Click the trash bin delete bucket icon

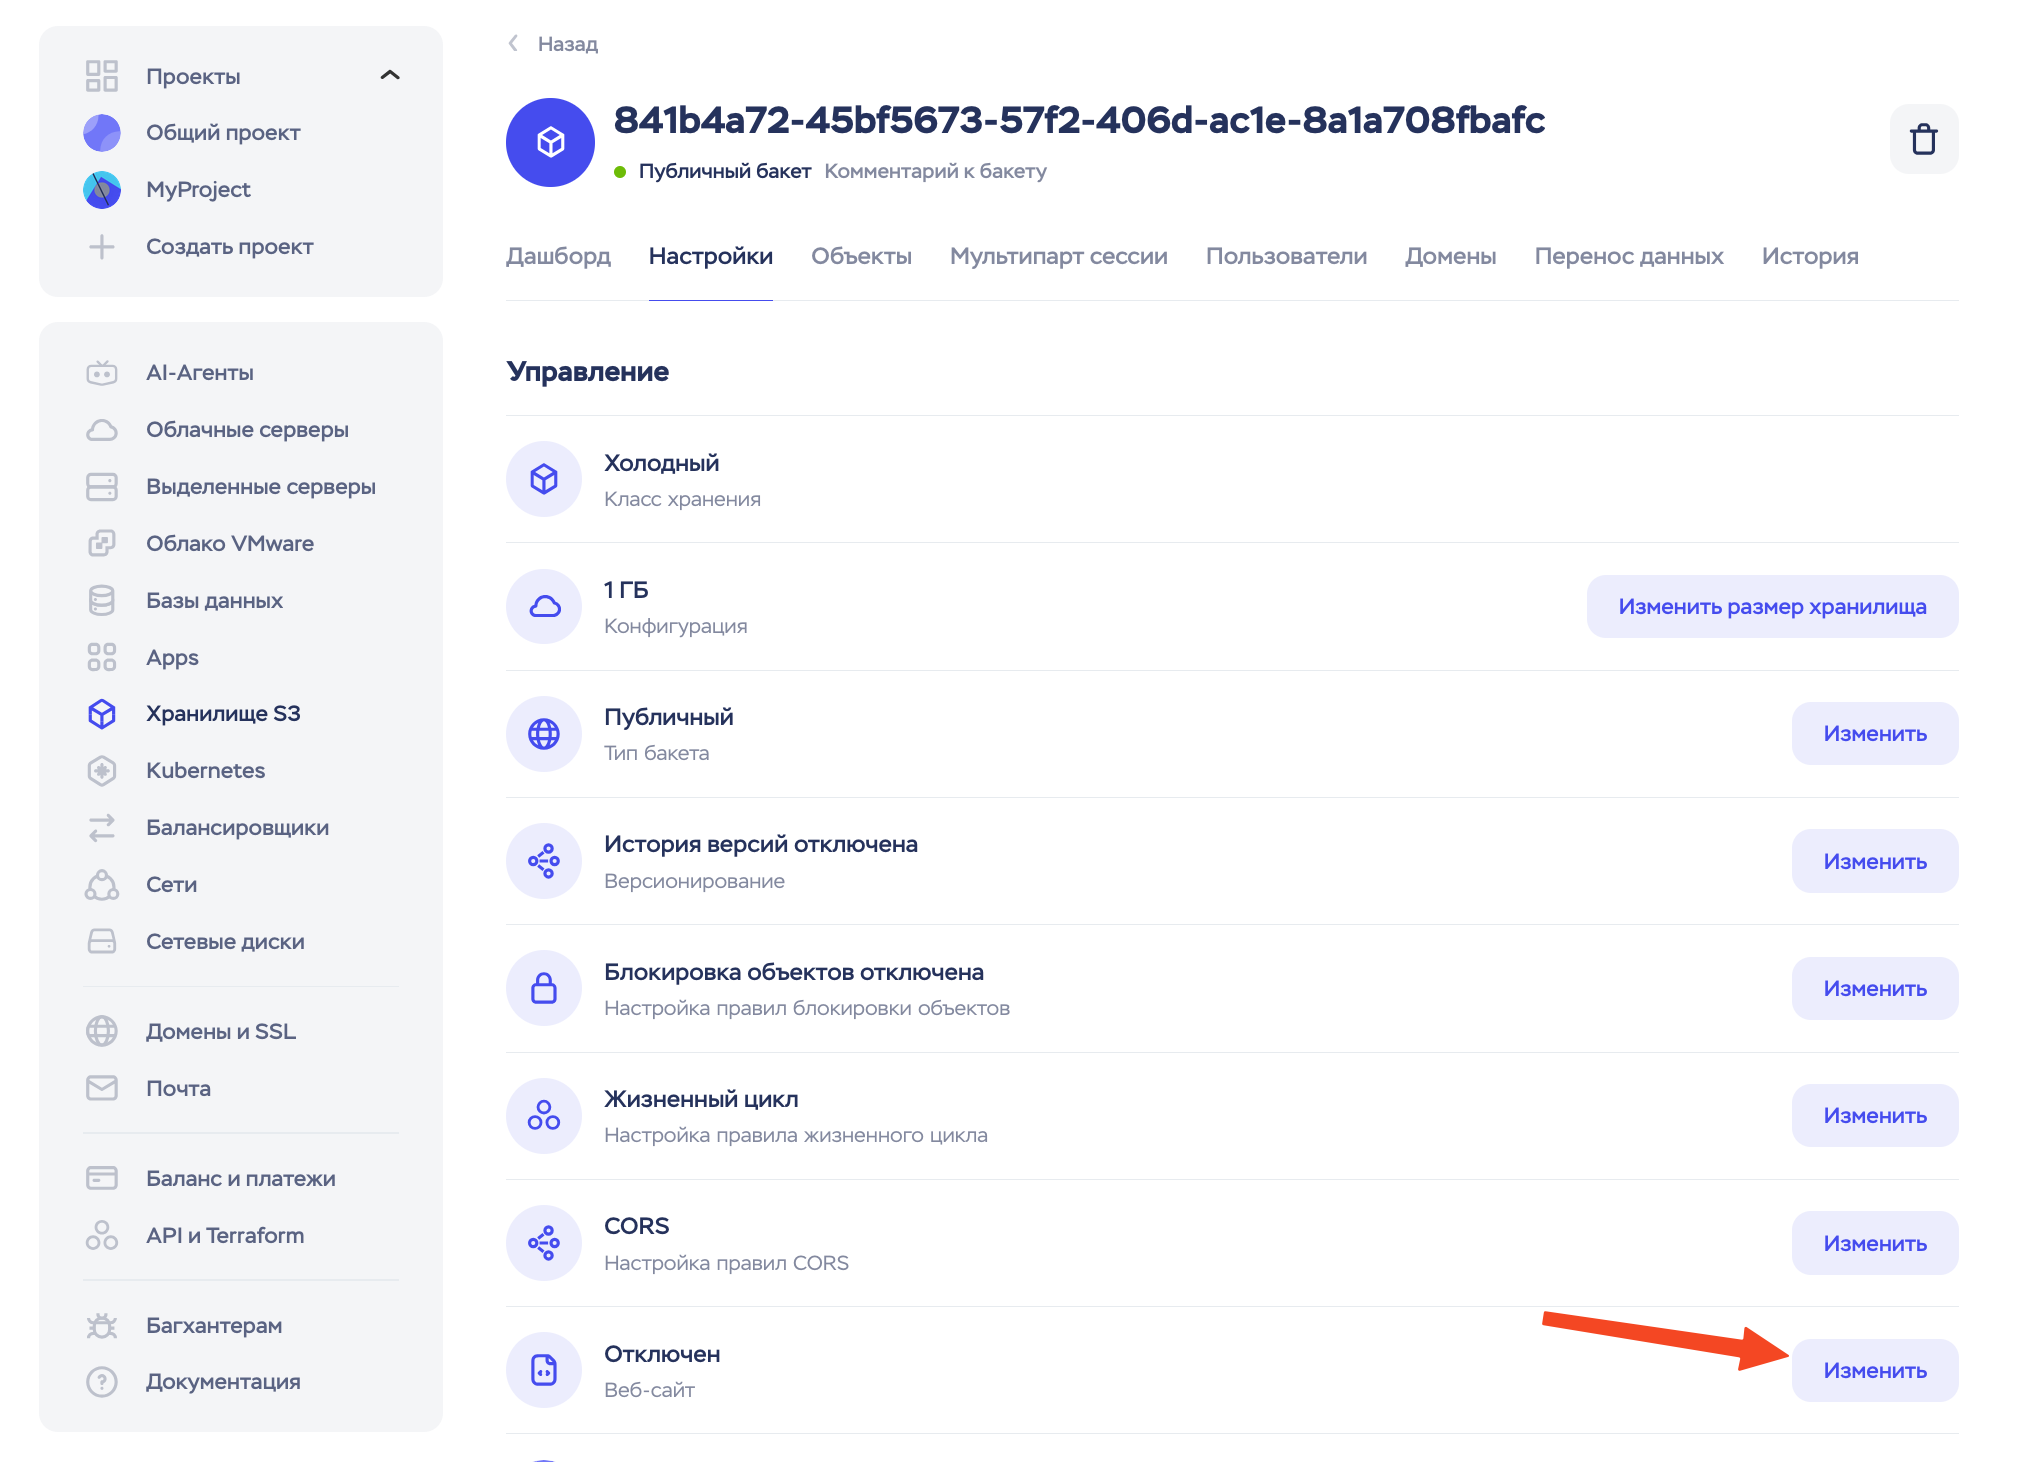[1923, 139]
